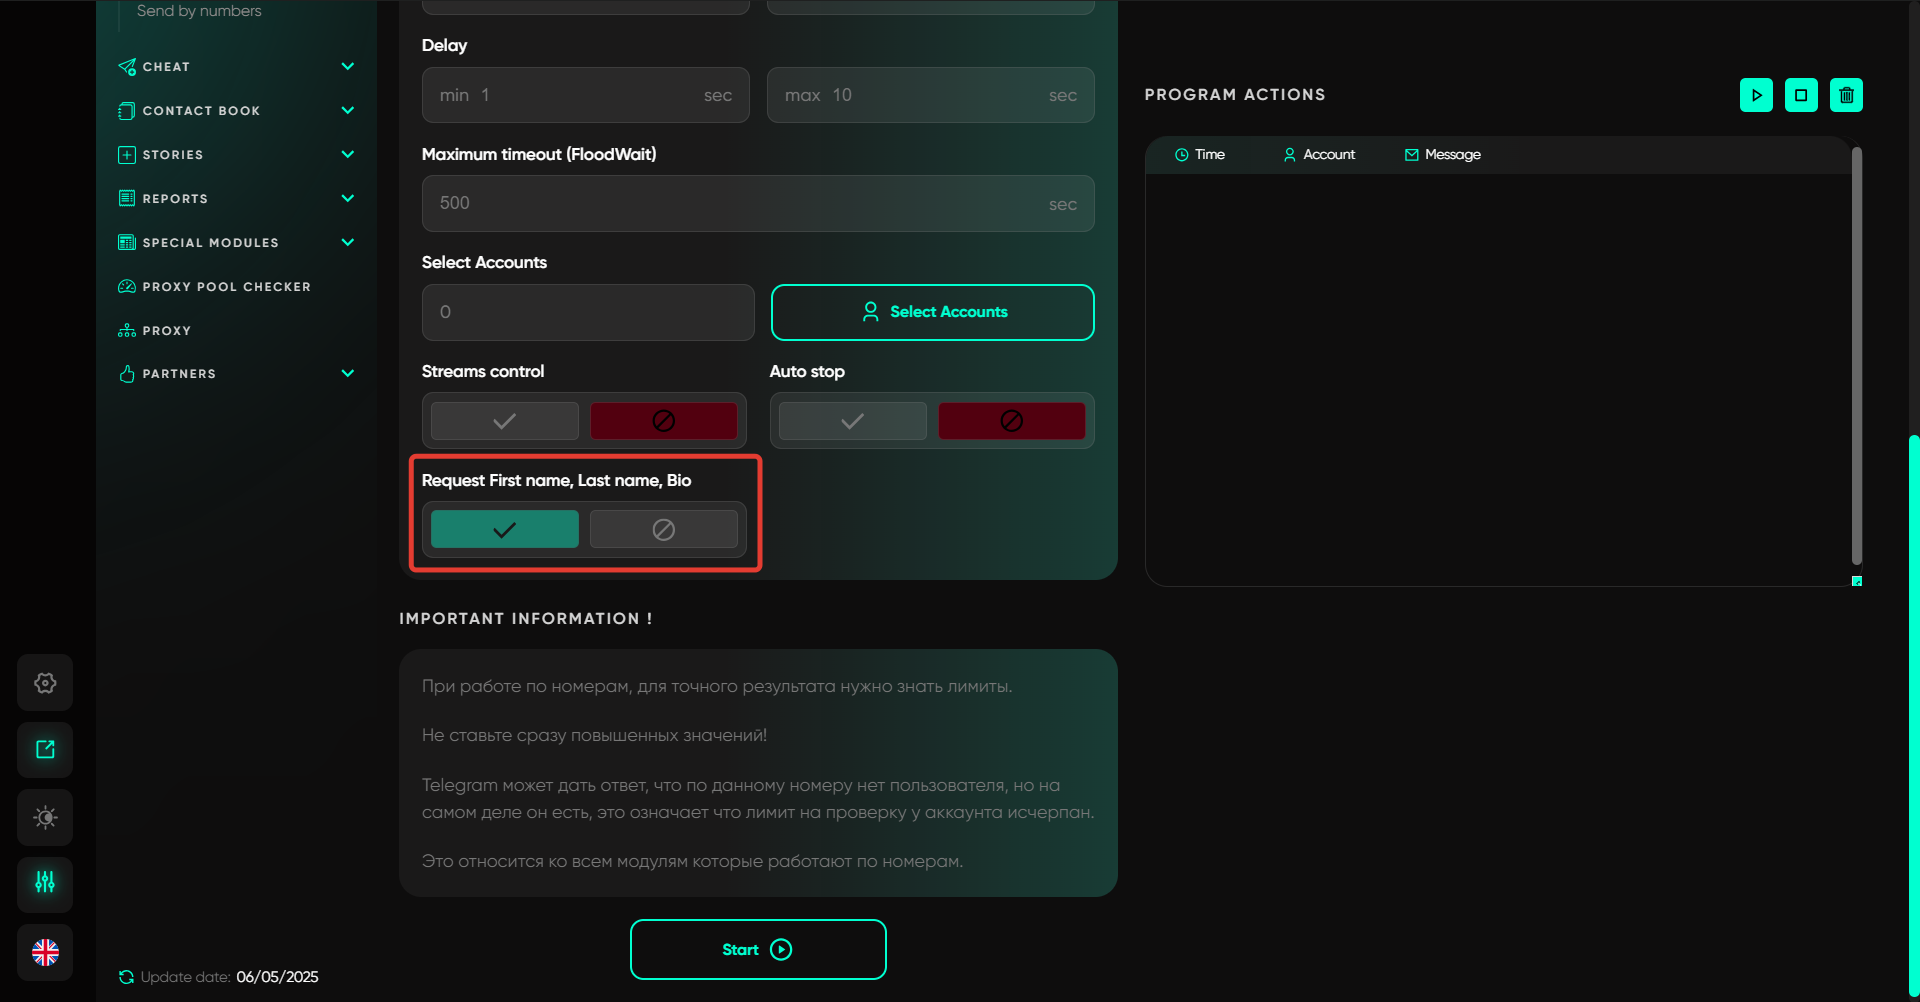Disable Request First name, Last name, Bio
The image size is (1920, 1002).
coord(663,529)
